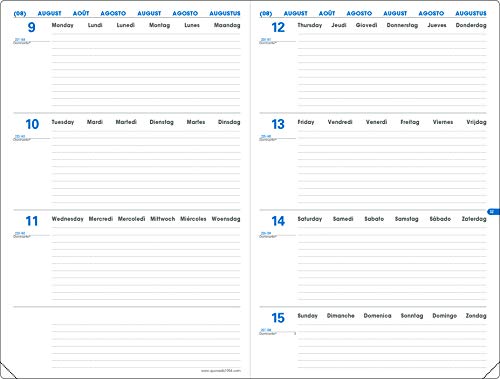Click on the "Giovedì" text
500x379 pixels.
(366, 25)
